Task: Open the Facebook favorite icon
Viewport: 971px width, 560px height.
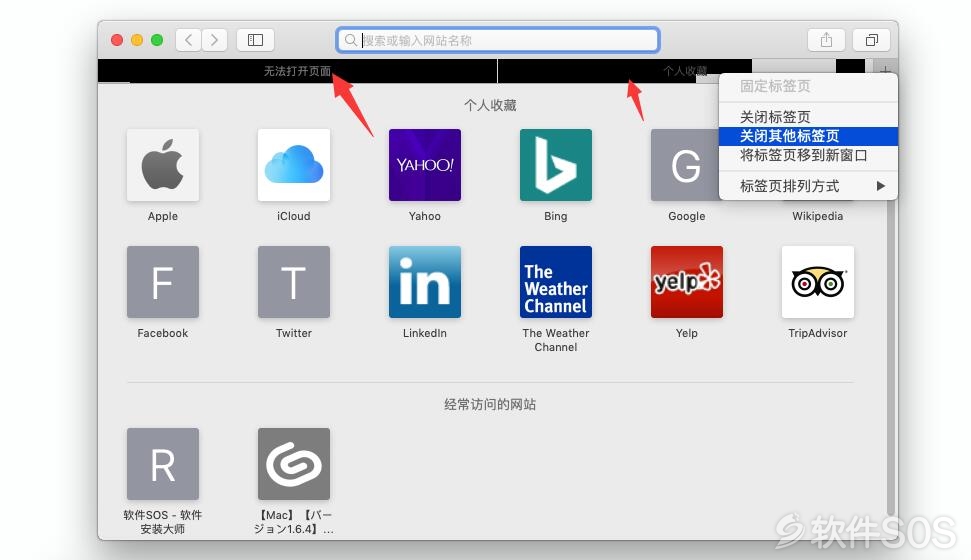Action: [163, 282]
